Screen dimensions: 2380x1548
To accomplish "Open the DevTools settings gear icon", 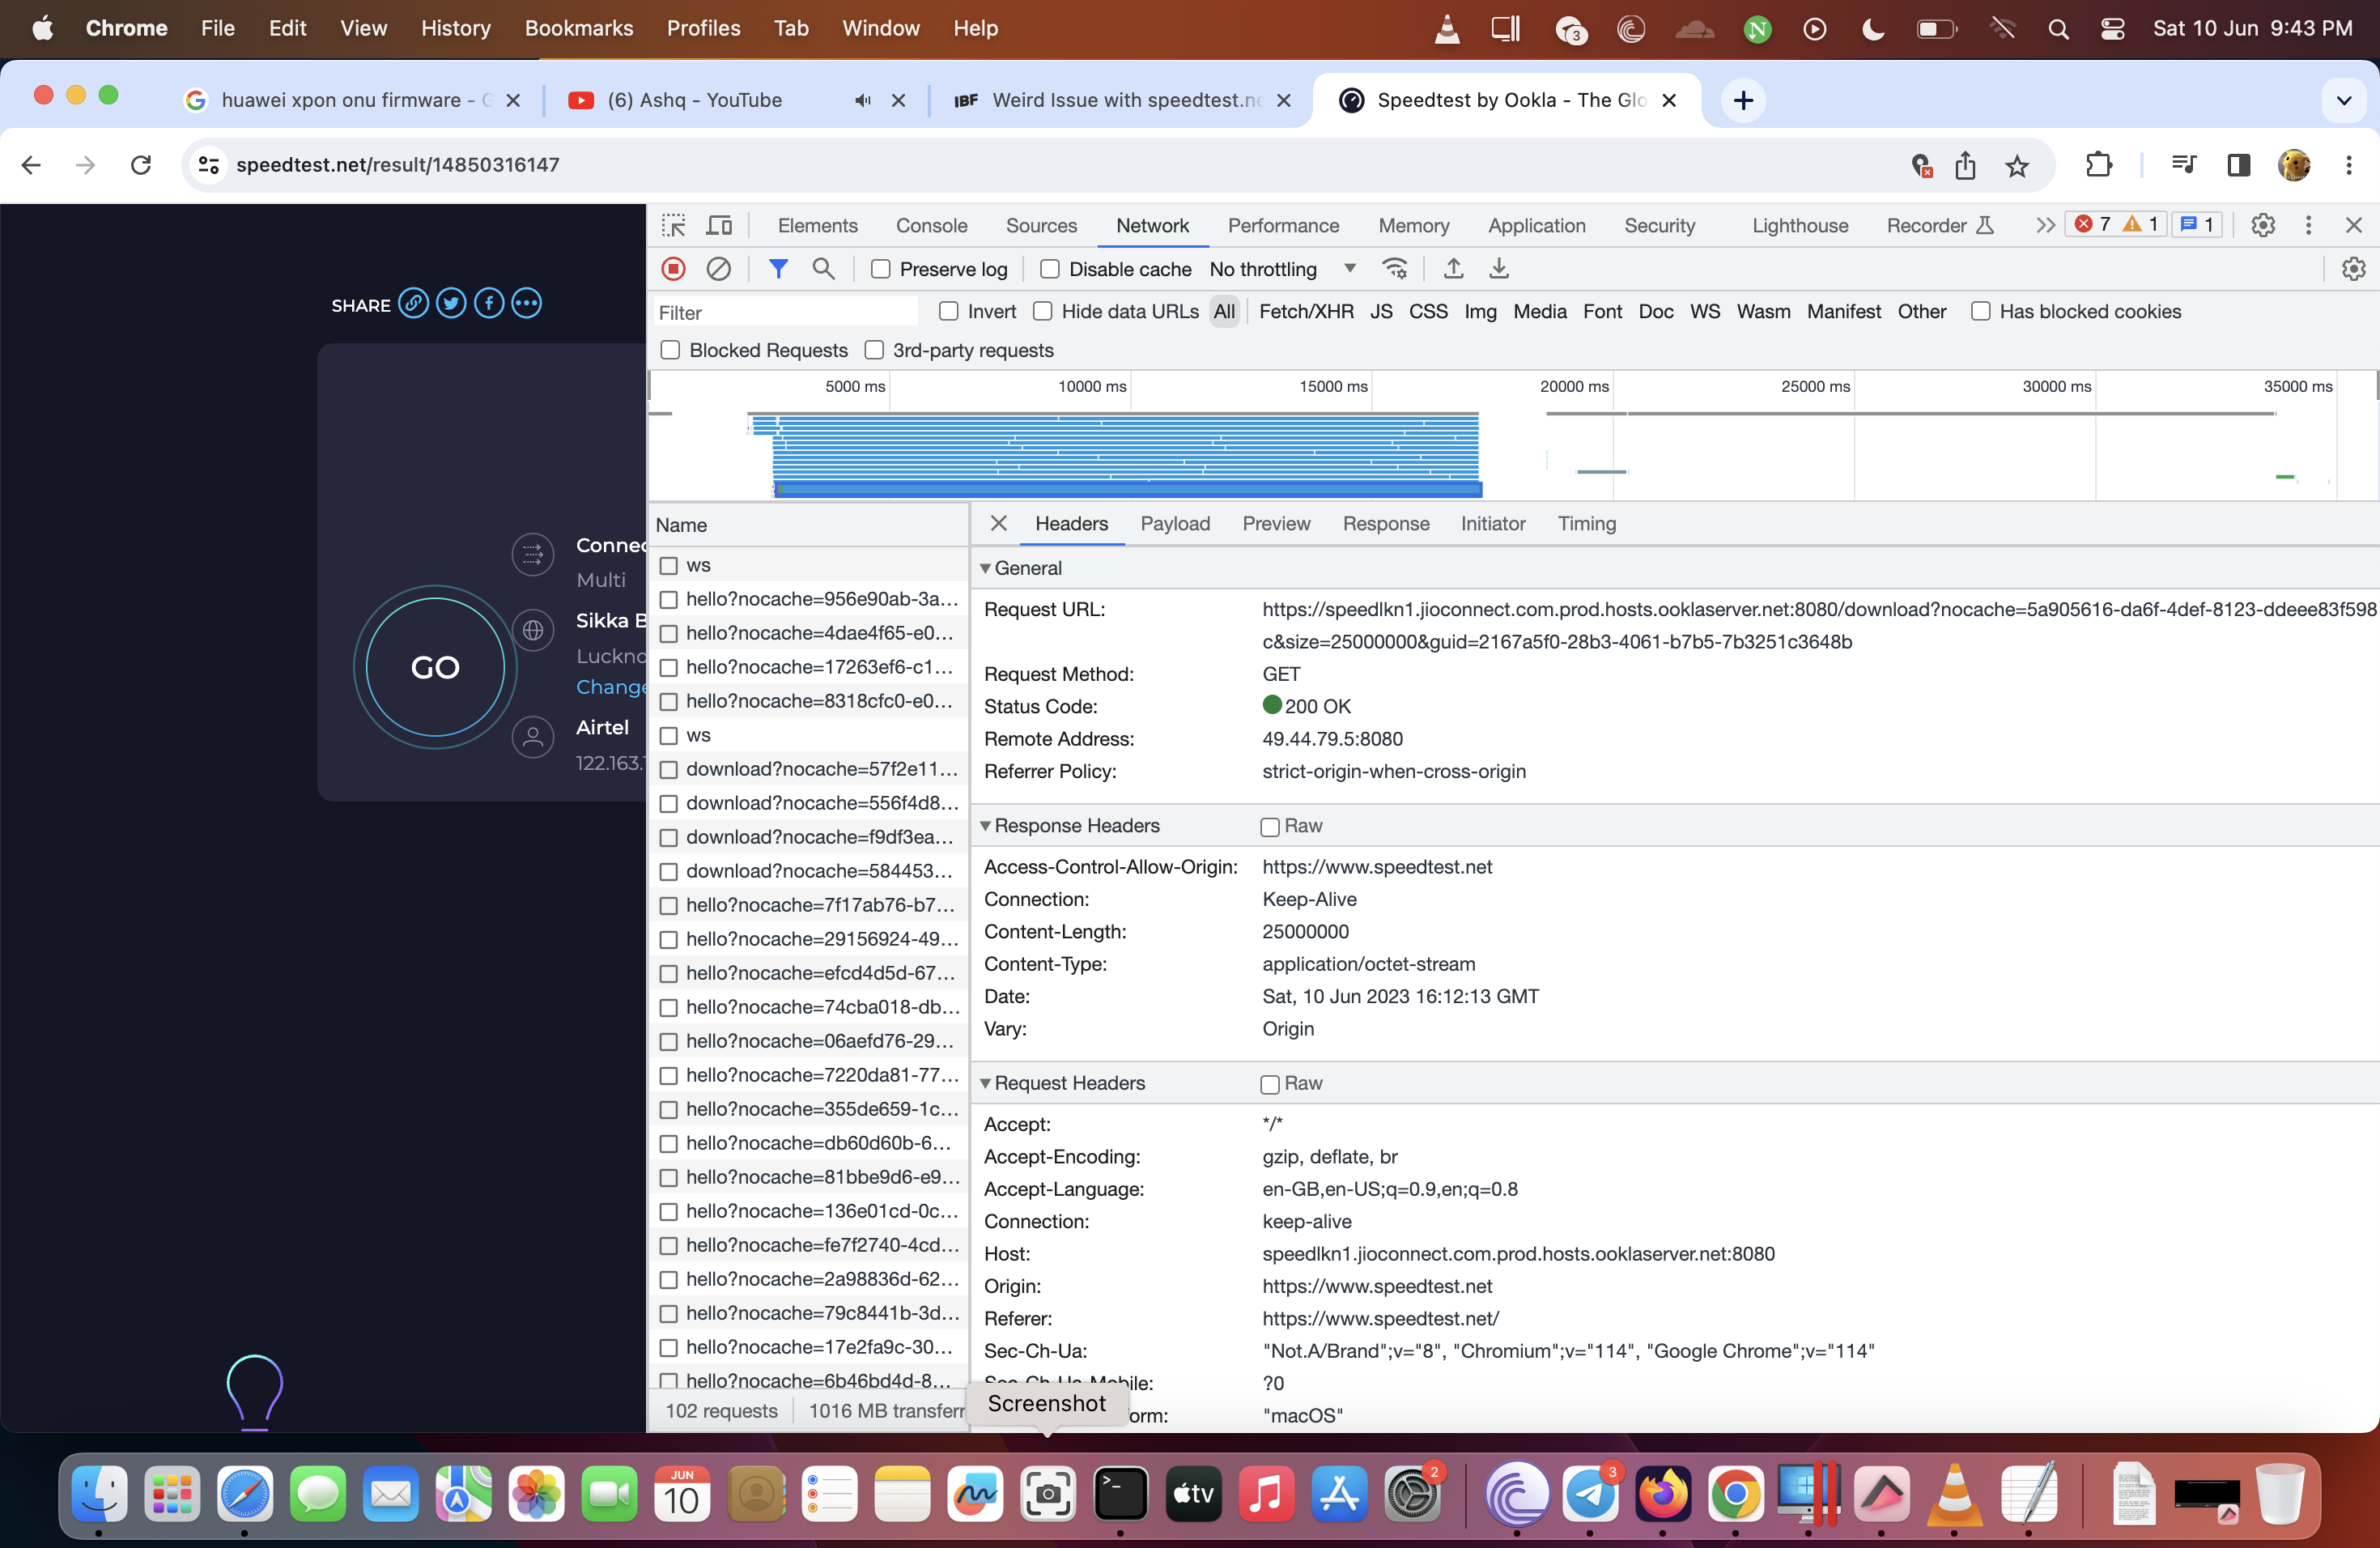I will (2262, 225).
